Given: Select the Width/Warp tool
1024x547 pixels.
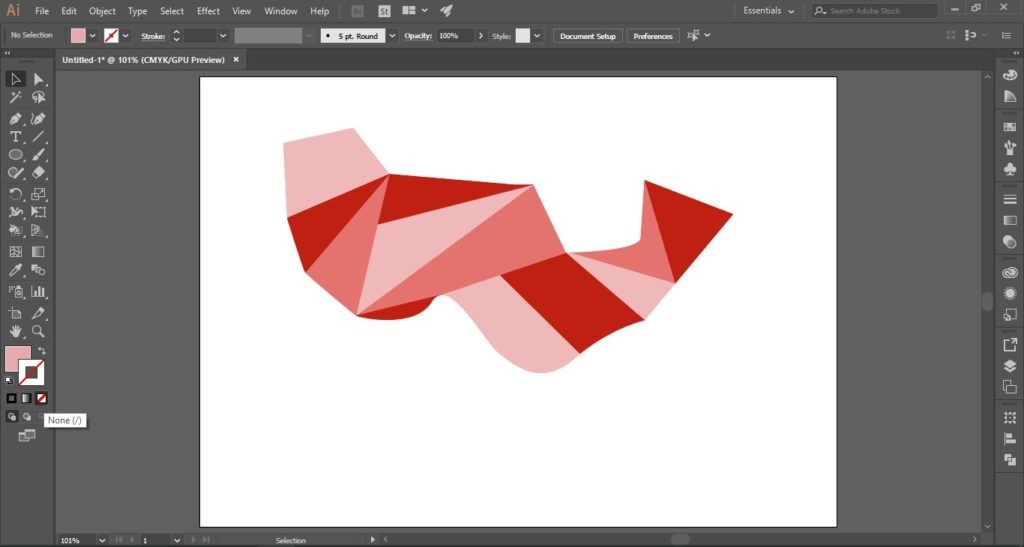Looking at the screenshot, I should 15,212.
